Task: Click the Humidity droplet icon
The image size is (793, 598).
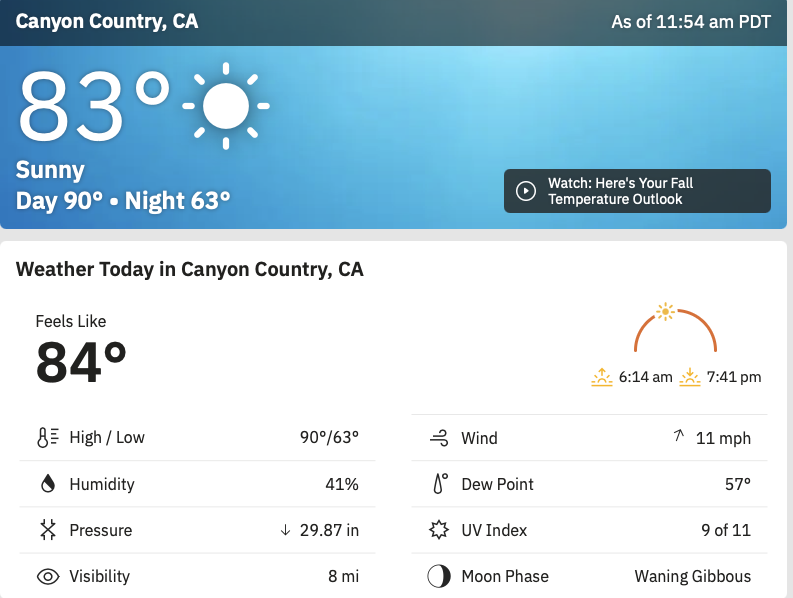Action: pos(48,484)
